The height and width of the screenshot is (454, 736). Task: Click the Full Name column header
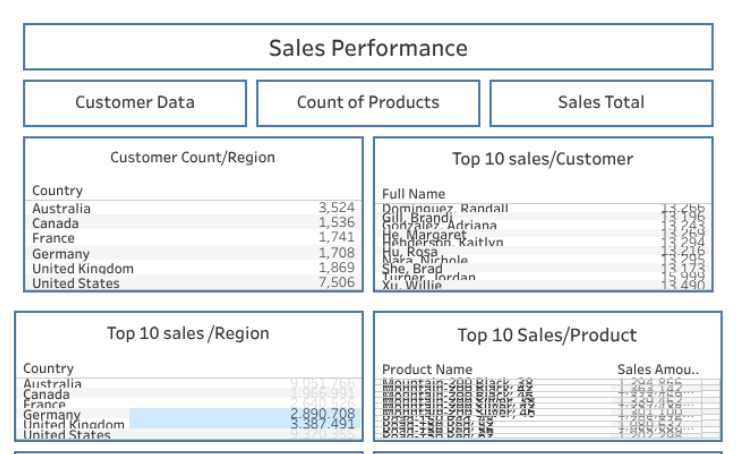[x=413, y=194]
